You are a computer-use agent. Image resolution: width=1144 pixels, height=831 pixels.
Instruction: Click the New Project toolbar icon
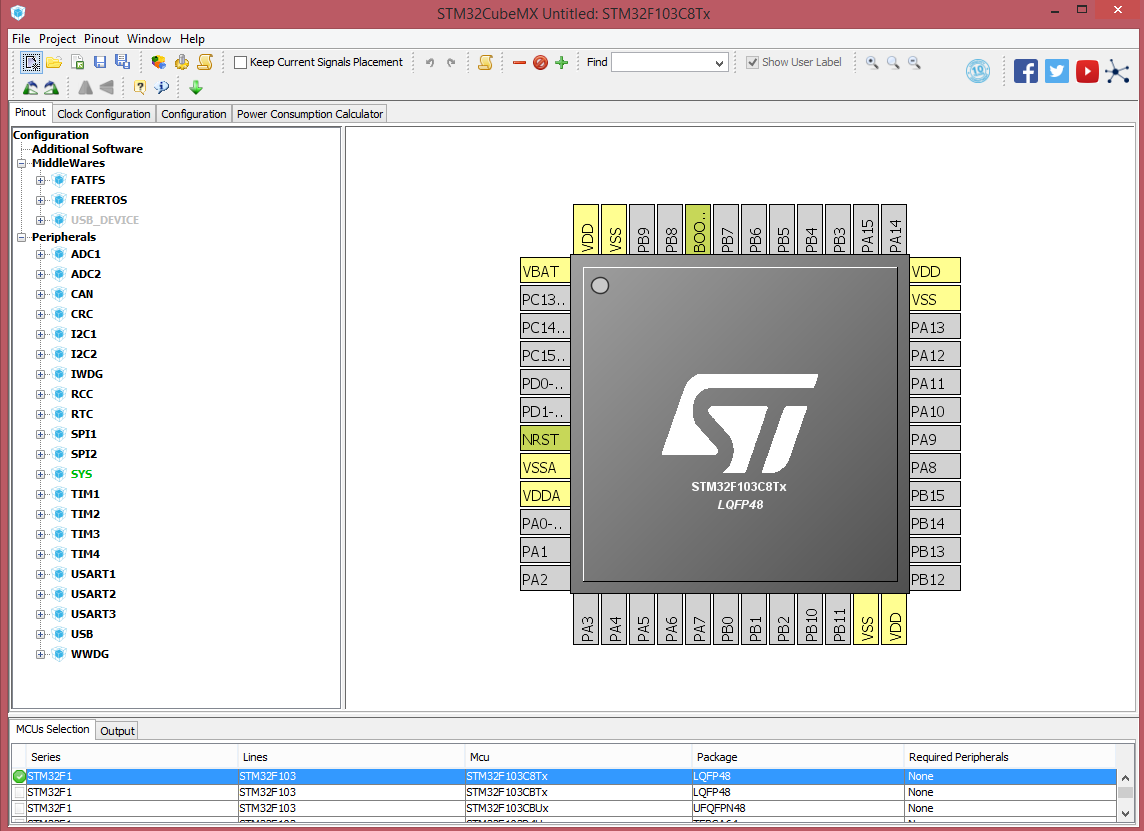[31, 62]
